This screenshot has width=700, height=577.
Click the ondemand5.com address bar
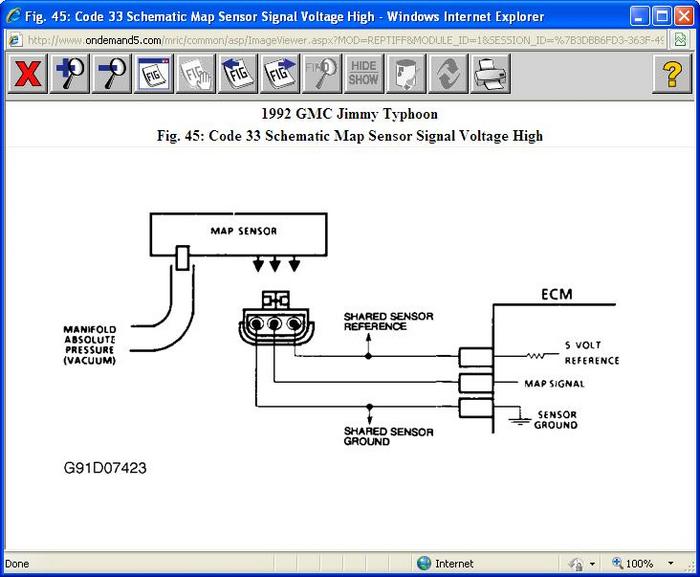336,40
